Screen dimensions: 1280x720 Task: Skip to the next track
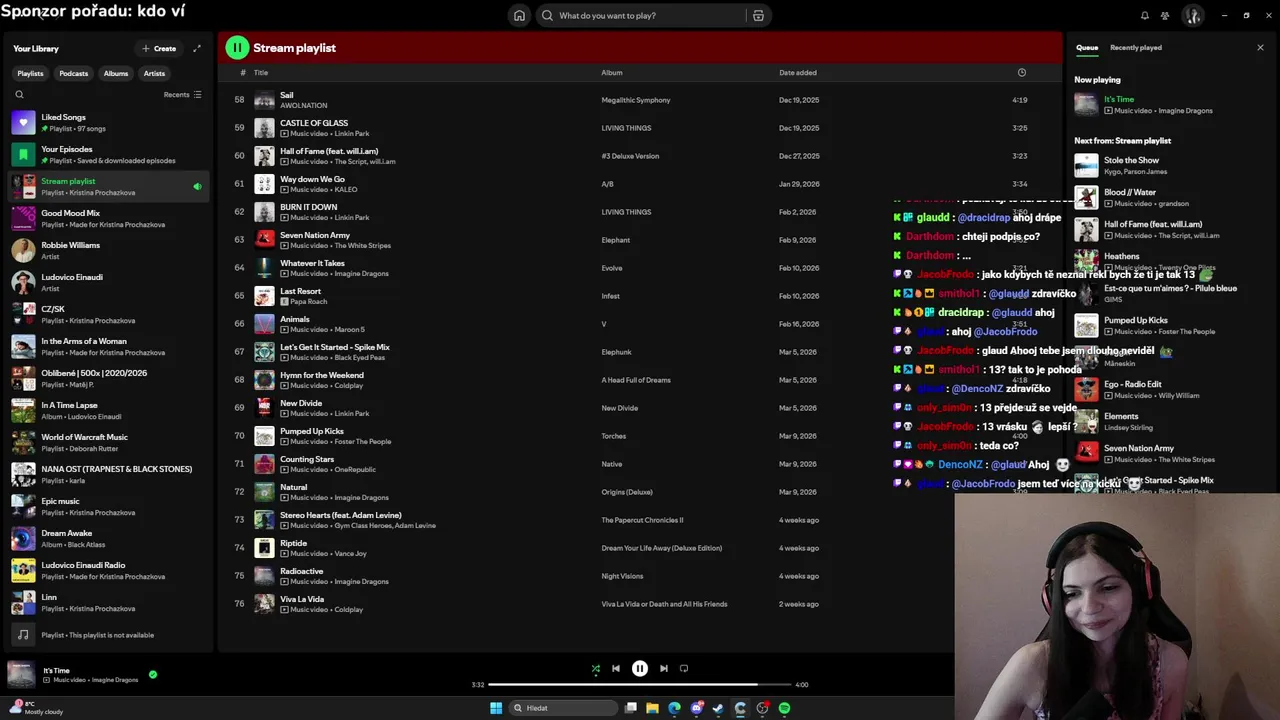[664, 668]
